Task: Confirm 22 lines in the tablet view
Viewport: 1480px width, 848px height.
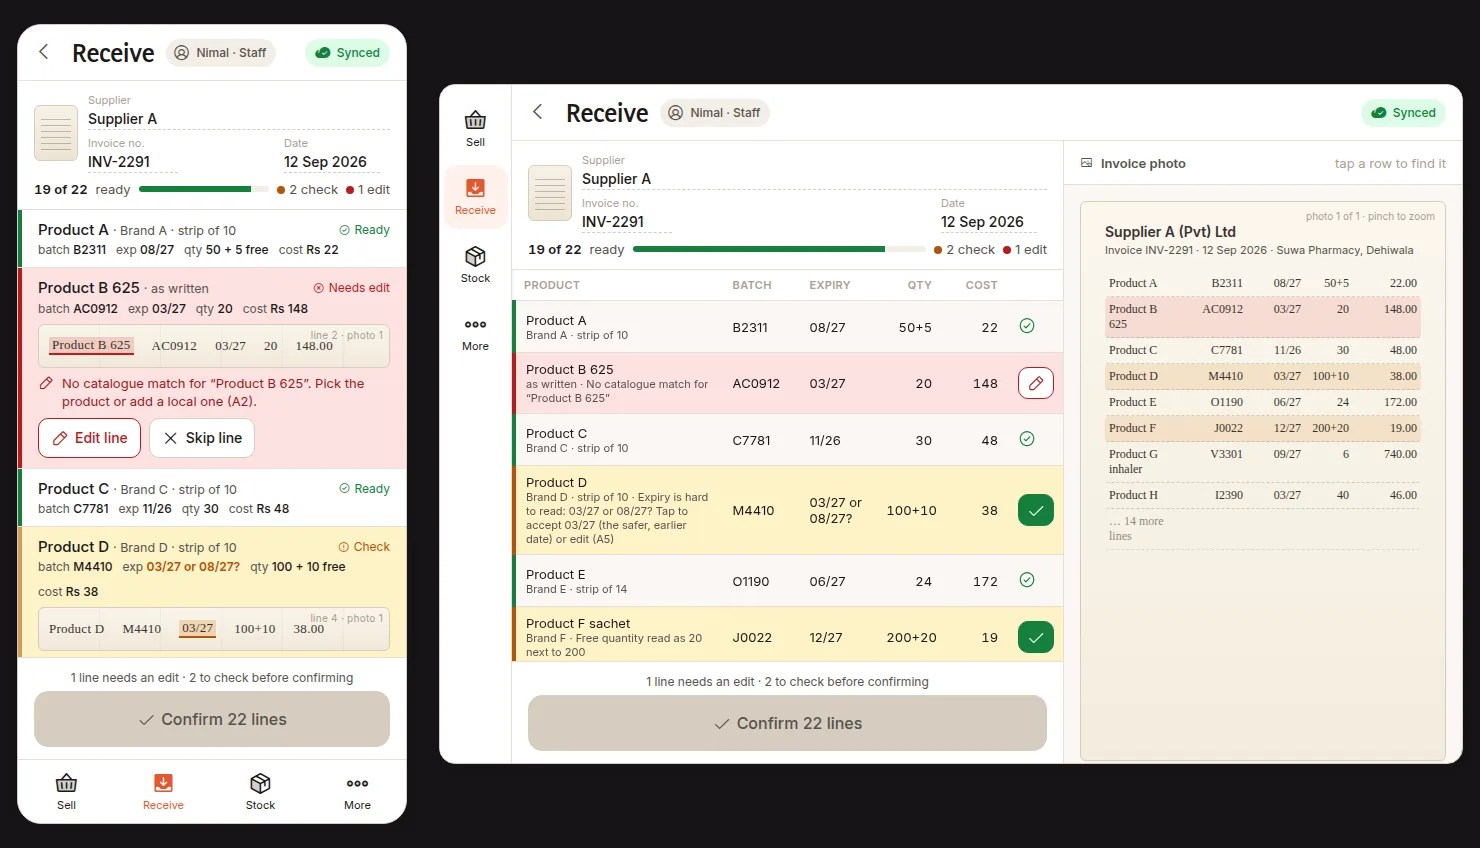Action: tap(787, 723)
